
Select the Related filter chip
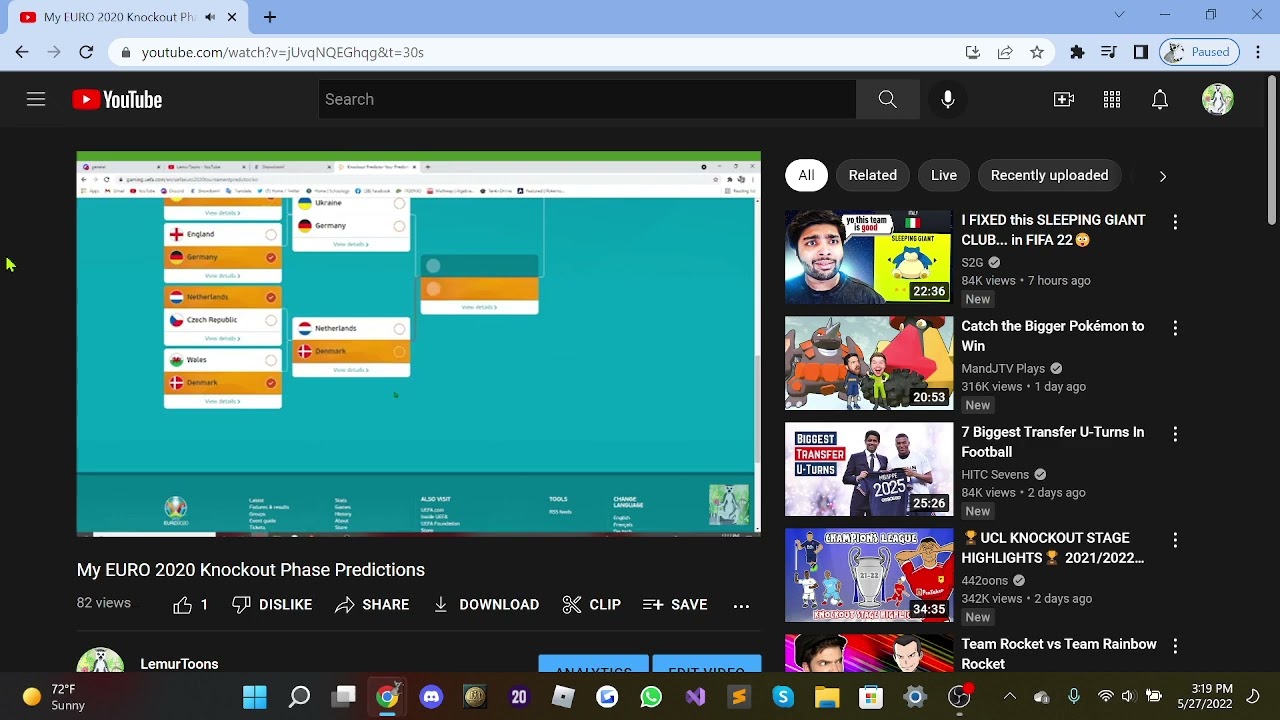point(873,175)
